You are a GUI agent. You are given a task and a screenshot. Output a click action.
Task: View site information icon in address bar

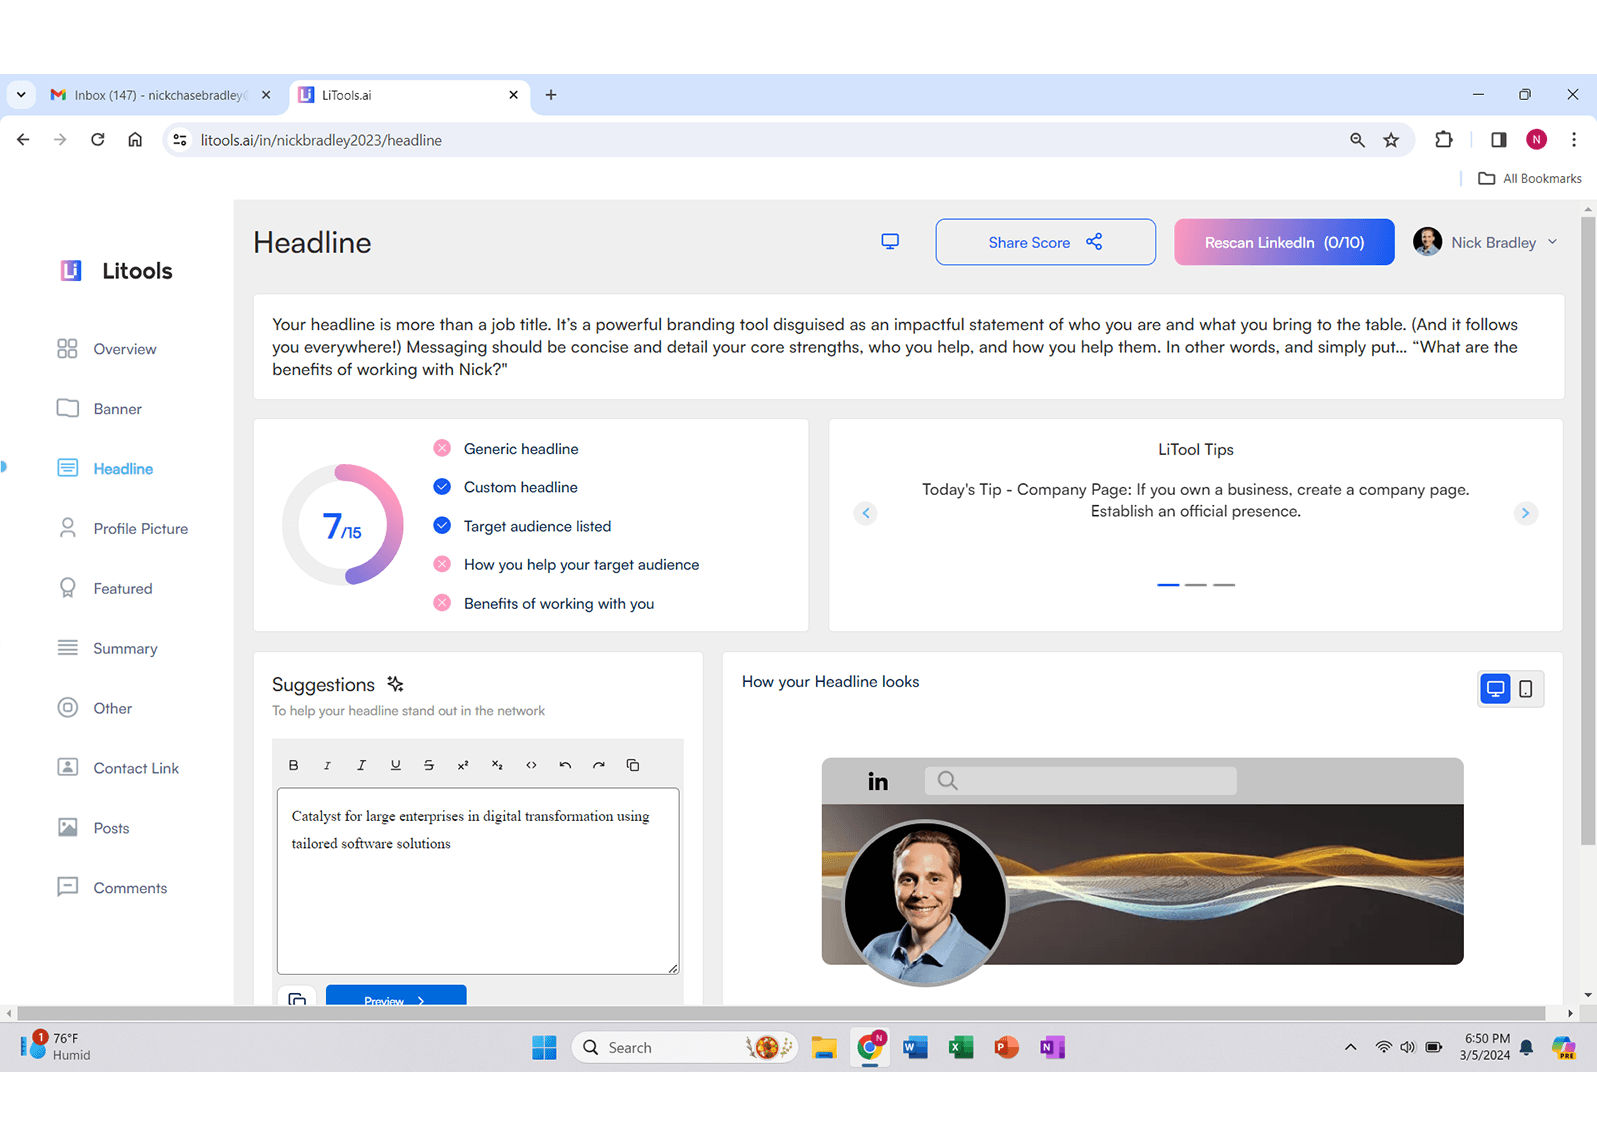180,140
